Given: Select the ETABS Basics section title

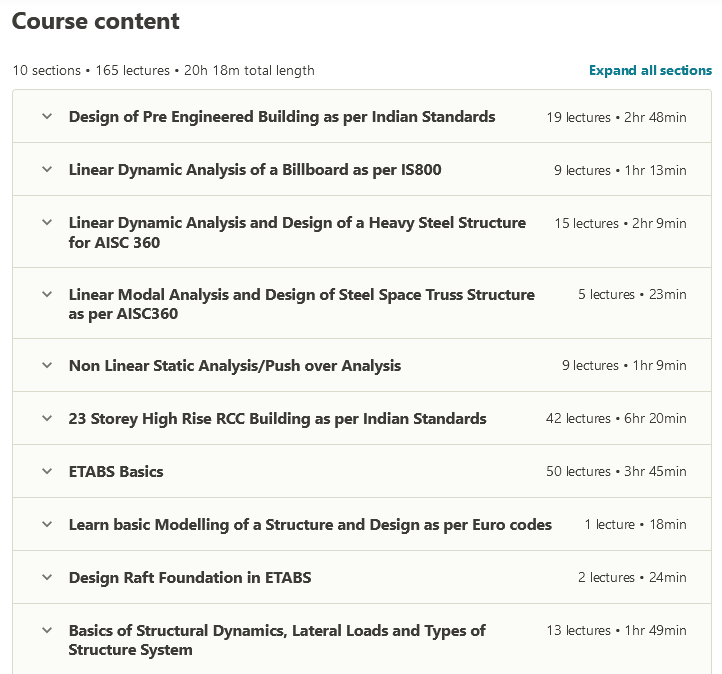Looking at the screenshot, I should 116,472.
